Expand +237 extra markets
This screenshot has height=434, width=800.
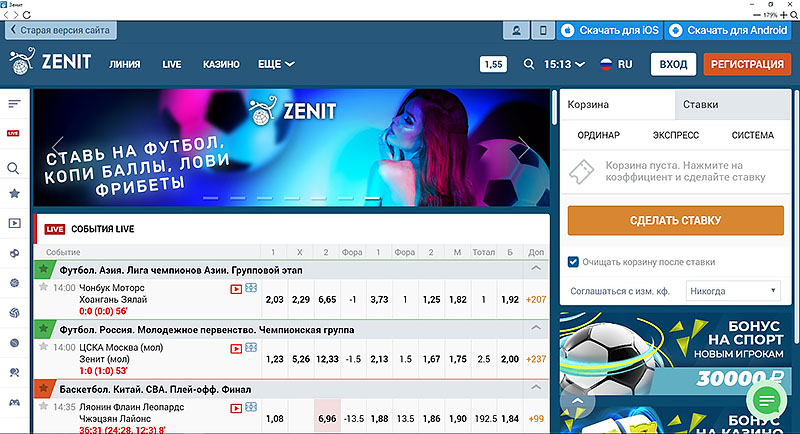pyautogui.click(x=536, y=360)
